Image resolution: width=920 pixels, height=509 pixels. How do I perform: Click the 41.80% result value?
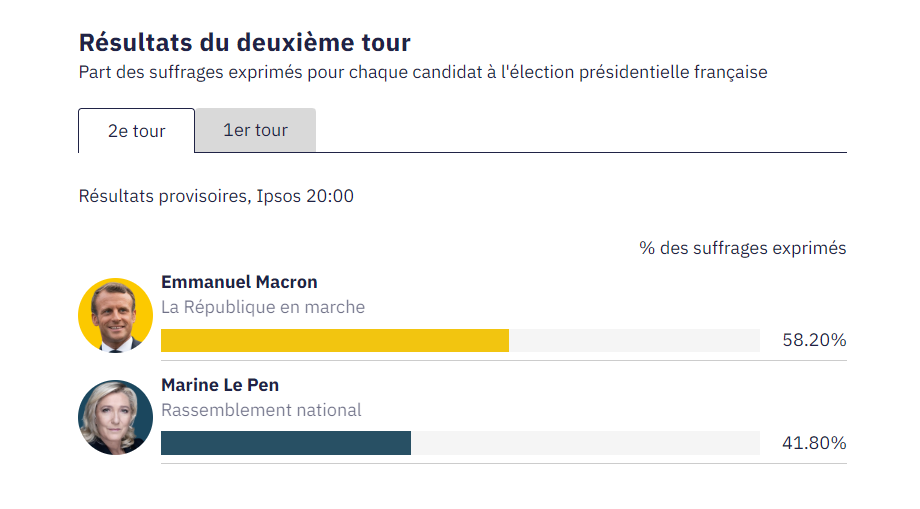(814, 443)
